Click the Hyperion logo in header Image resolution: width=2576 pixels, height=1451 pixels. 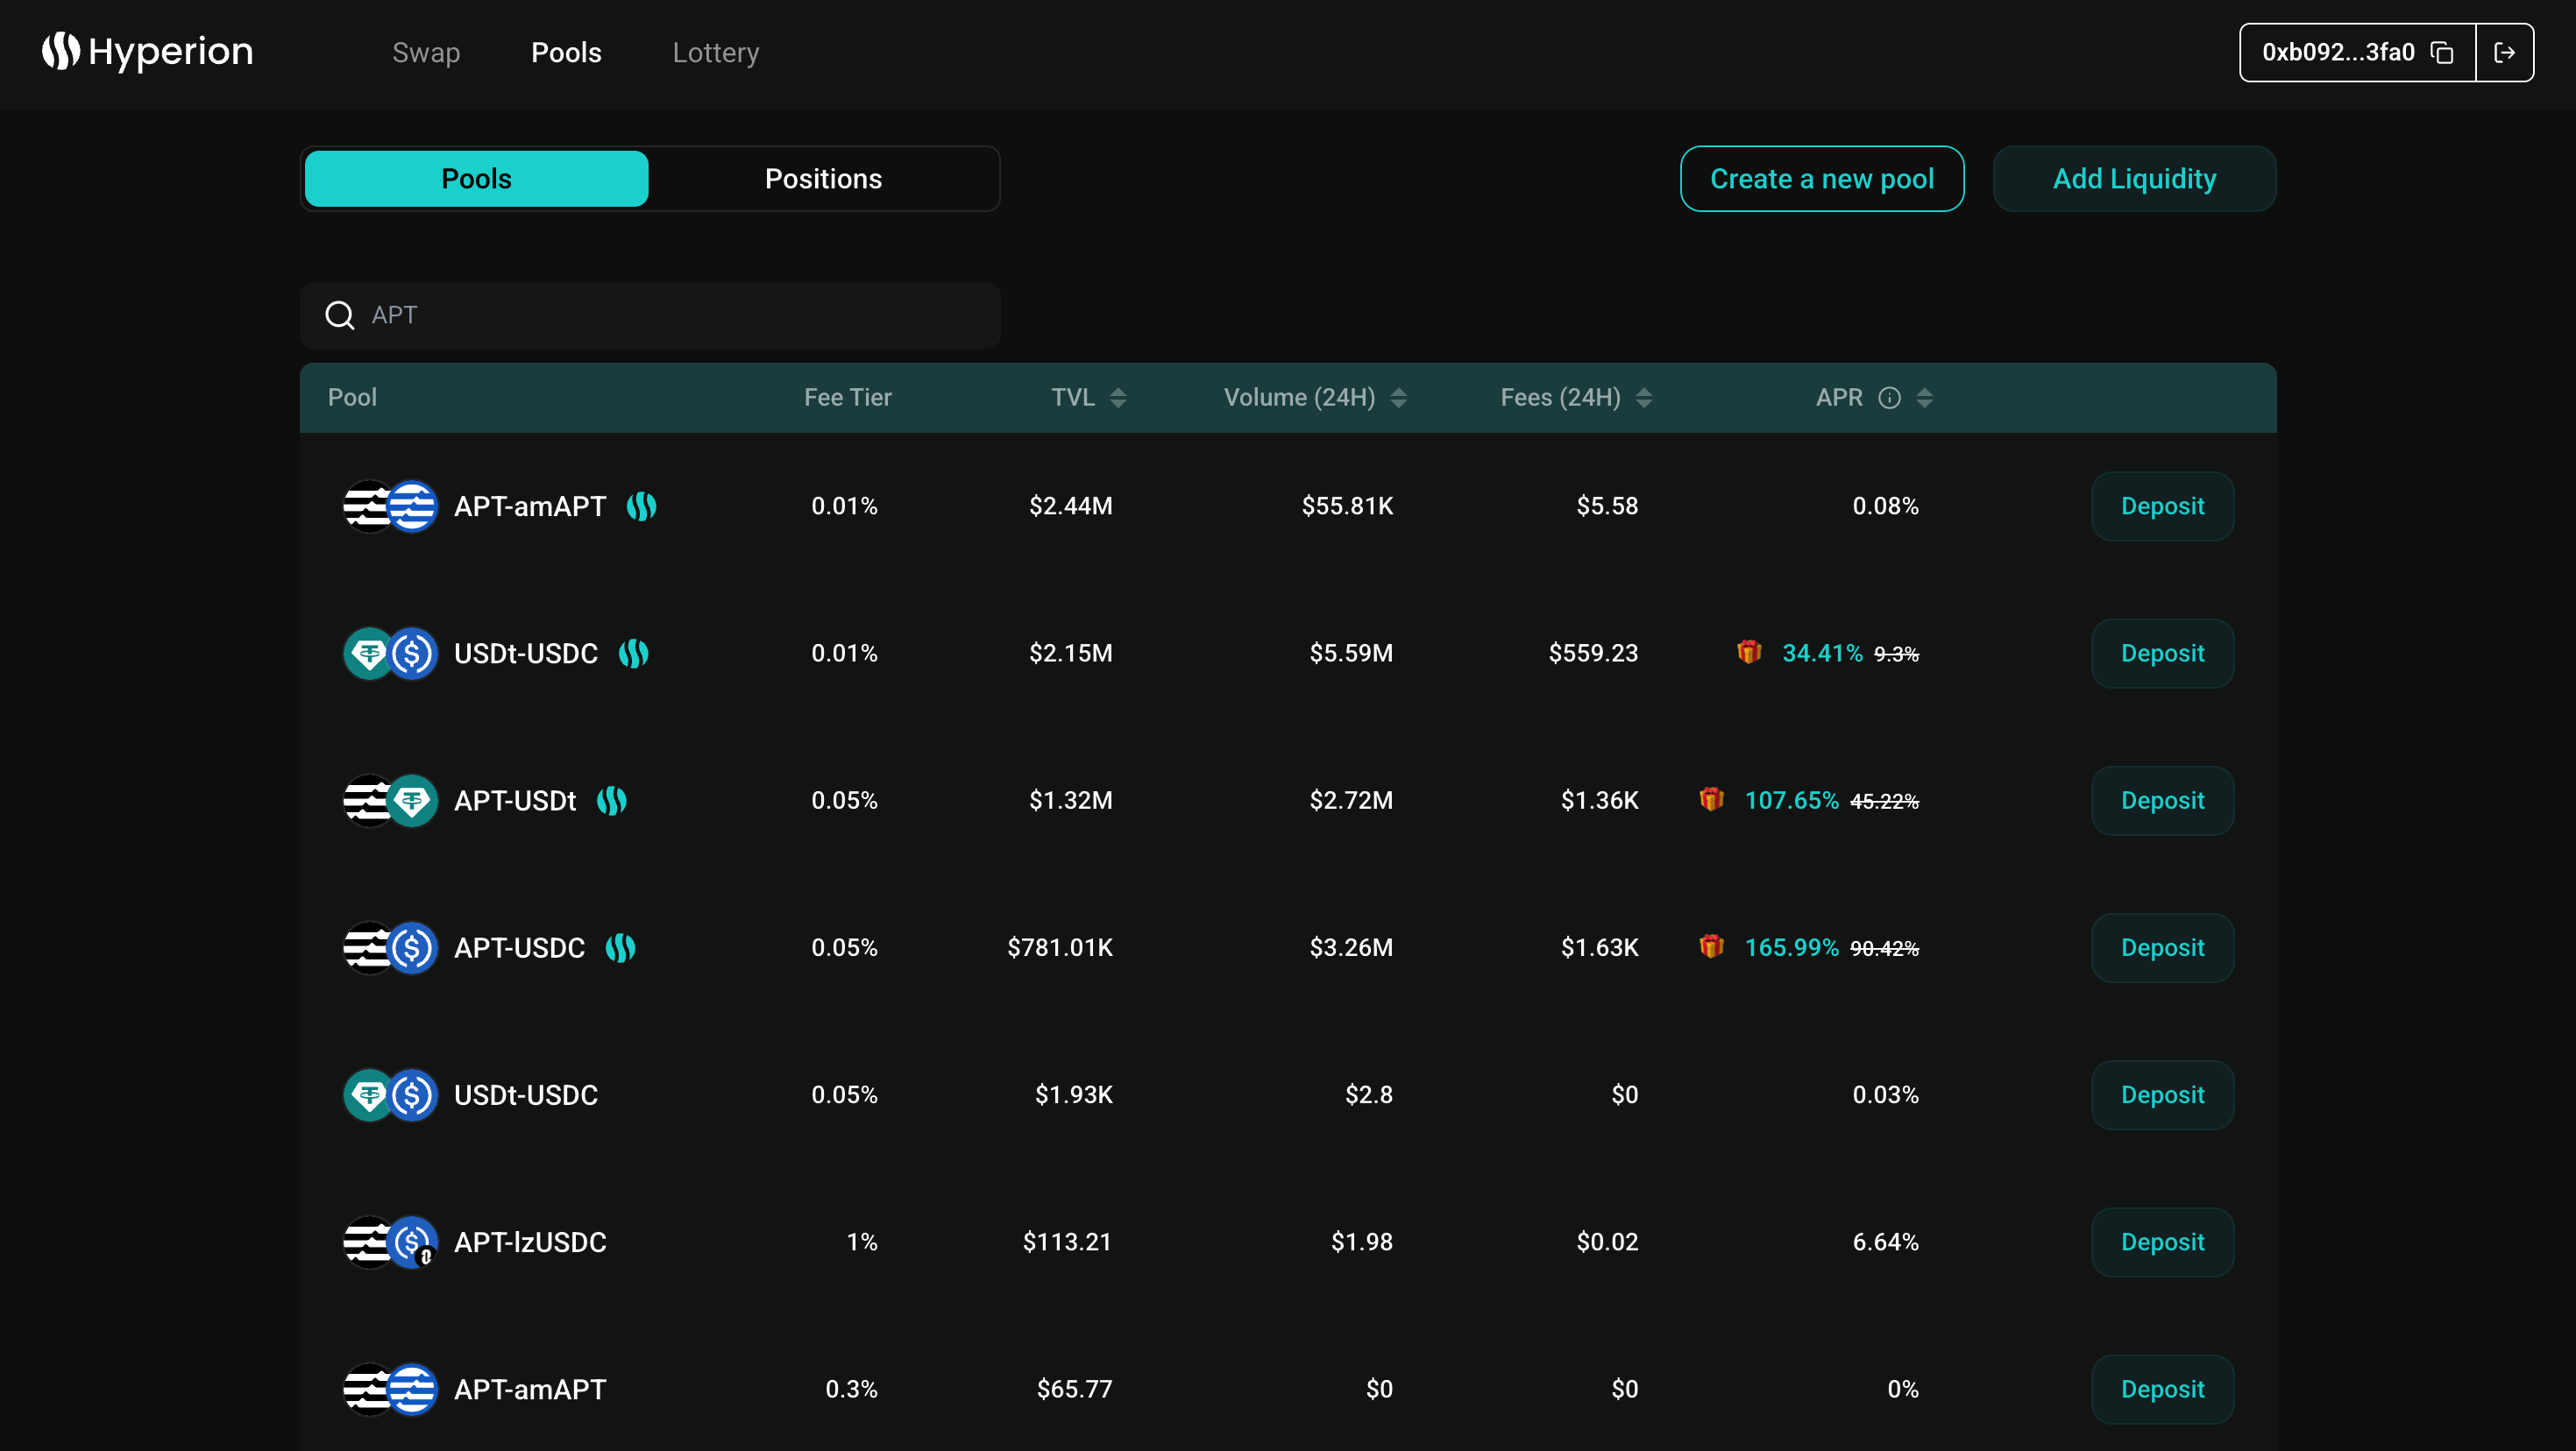point(147,52)
